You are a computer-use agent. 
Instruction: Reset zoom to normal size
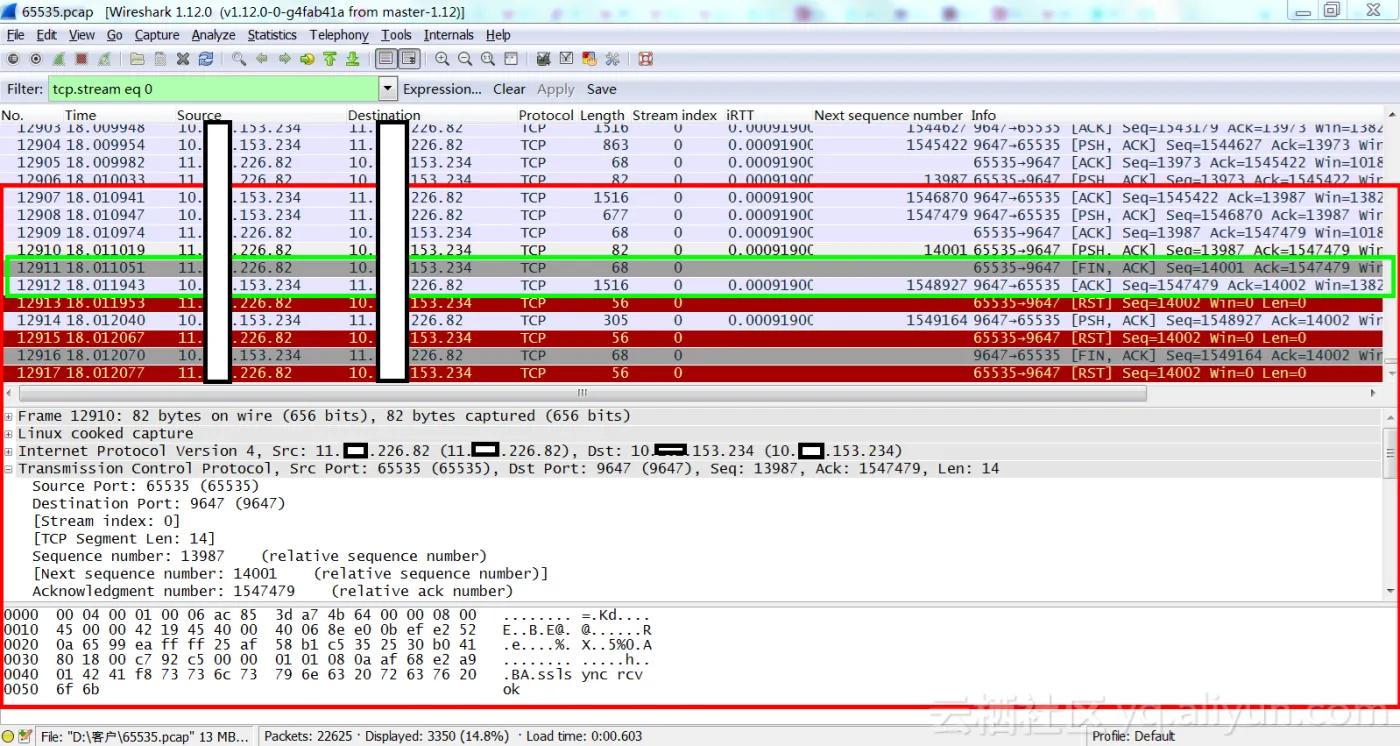coord(488,59)
